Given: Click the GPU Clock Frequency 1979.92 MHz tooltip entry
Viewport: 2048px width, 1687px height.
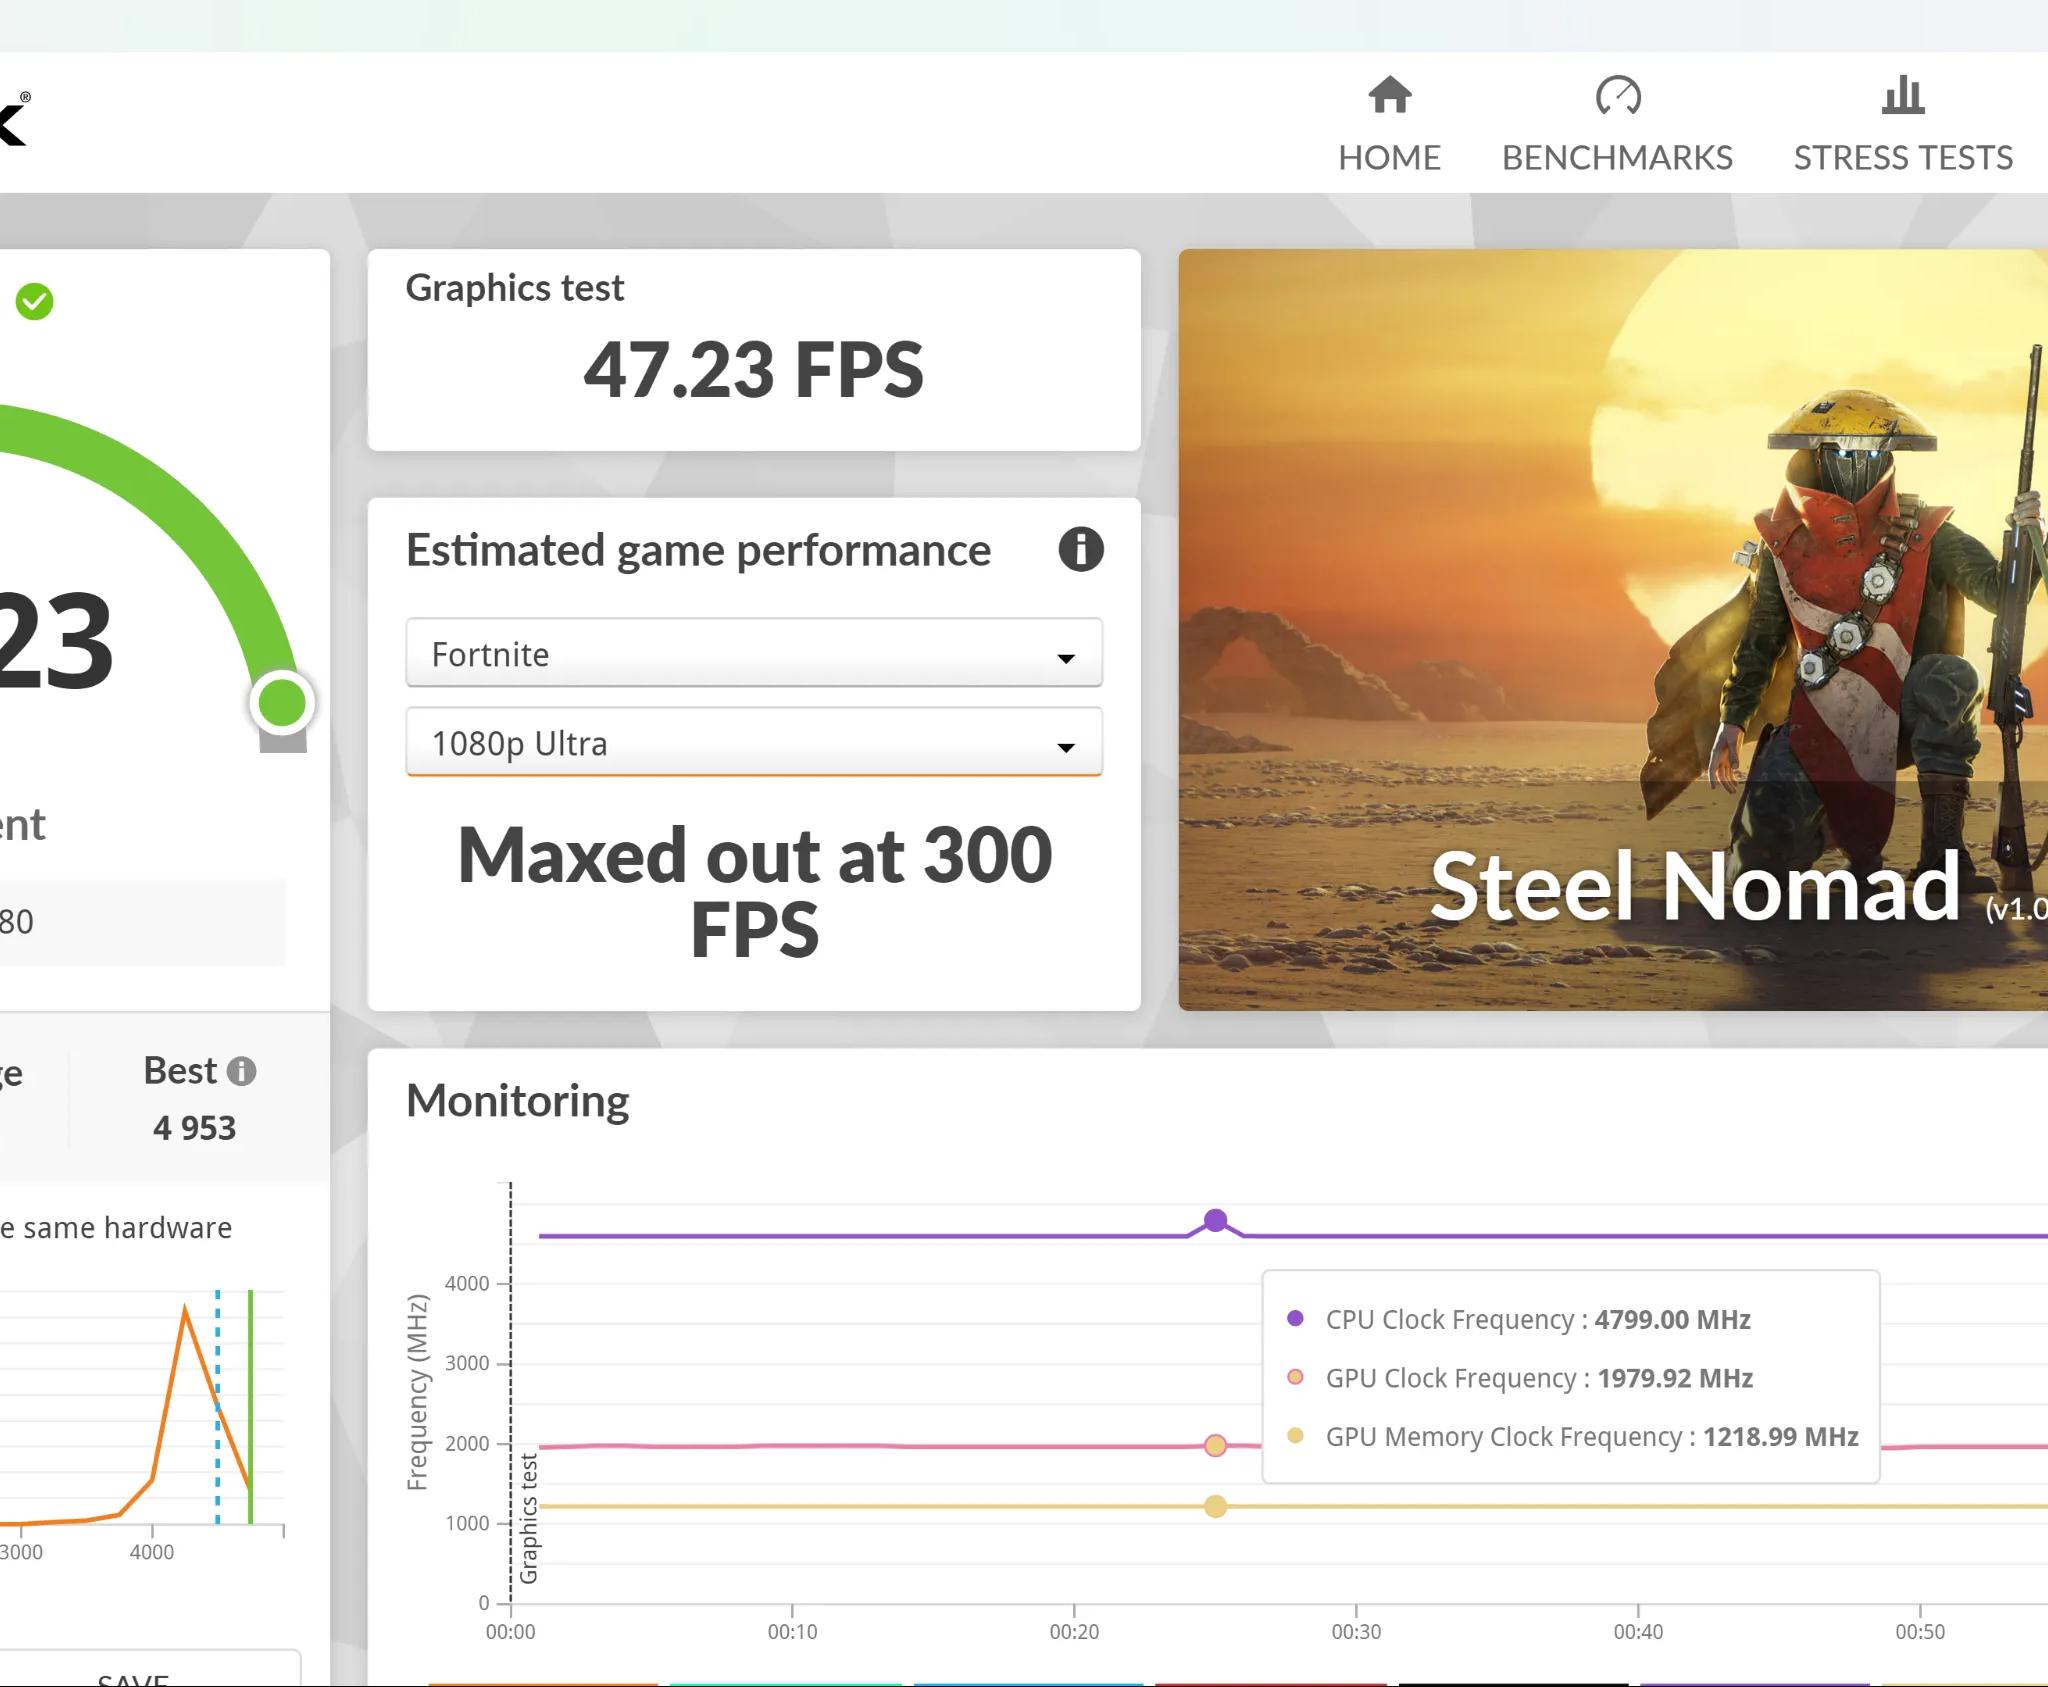Looking at the screenshot, I should pos(1520,1378).
